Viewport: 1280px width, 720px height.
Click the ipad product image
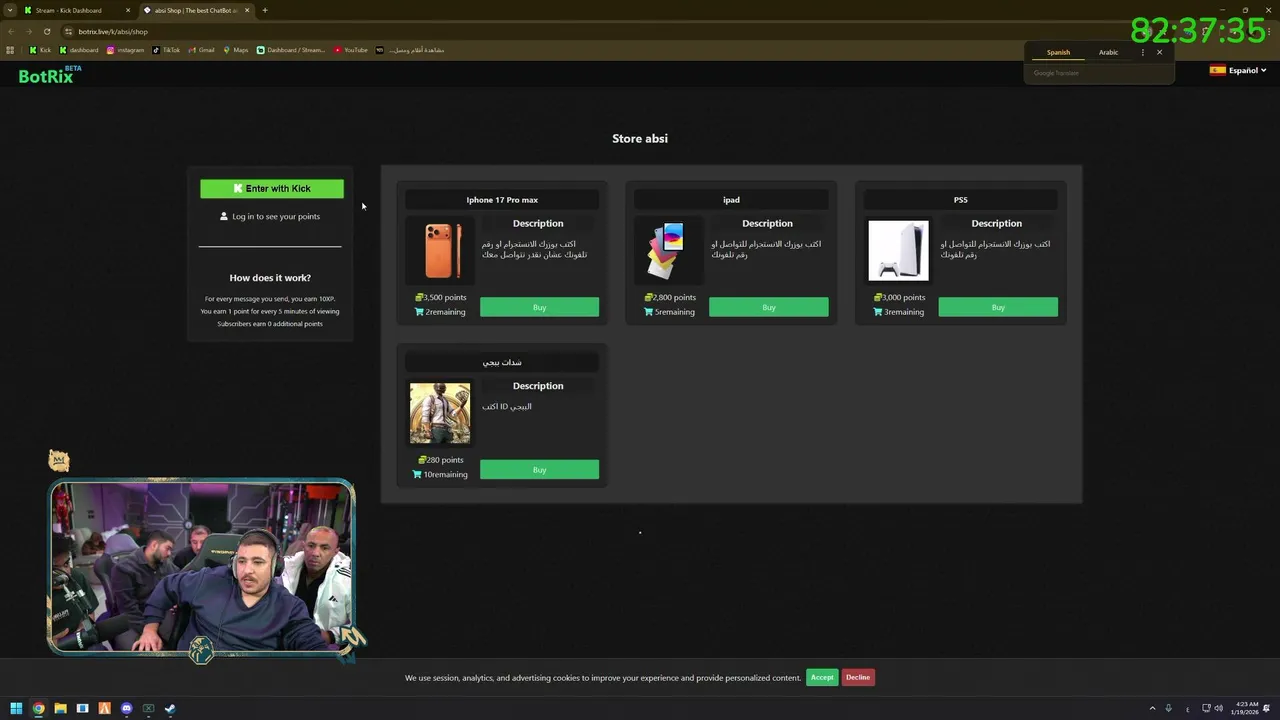[669, 250]
